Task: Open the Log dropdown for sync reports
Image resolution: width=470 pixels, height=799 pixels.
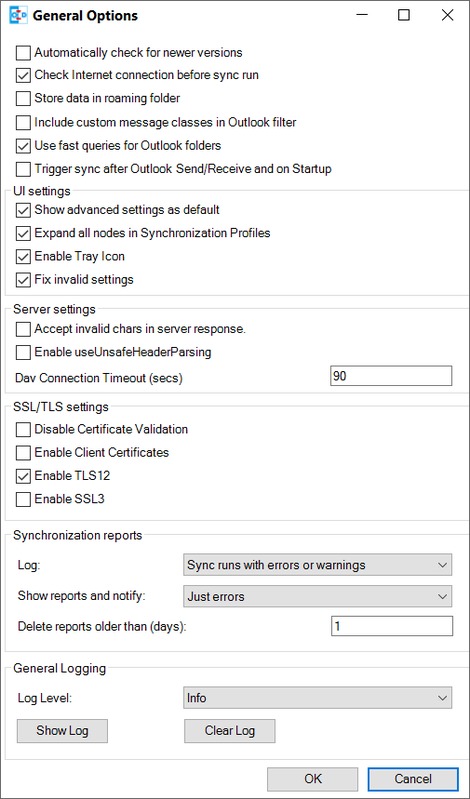Action: [317, 565]
